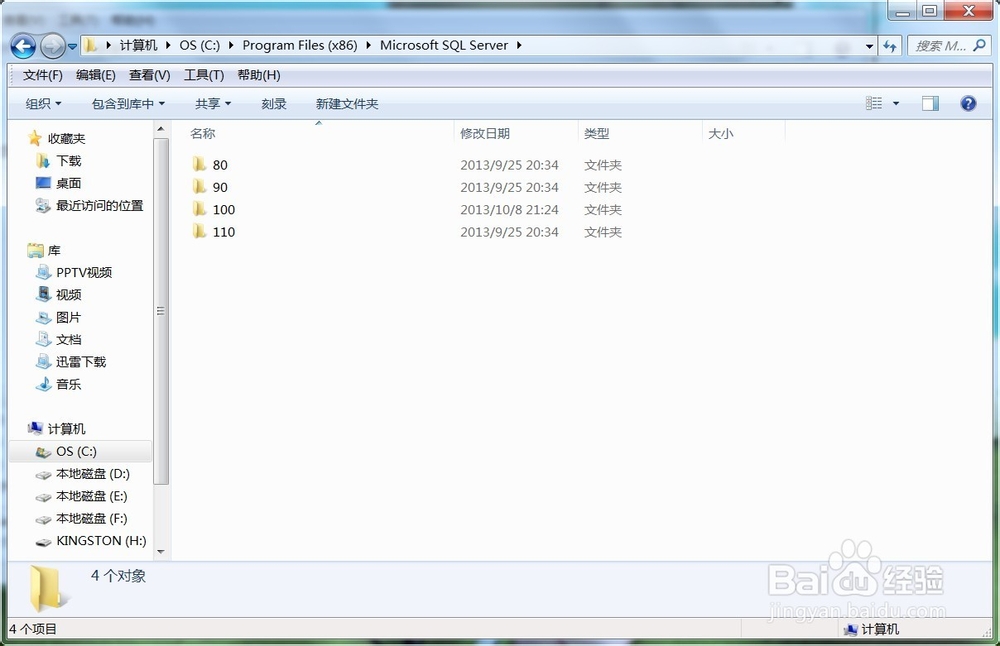The image size is (1000, 646).
Task: Select 收藏夹 in the navigation pane
Action: tap(66, 138)
